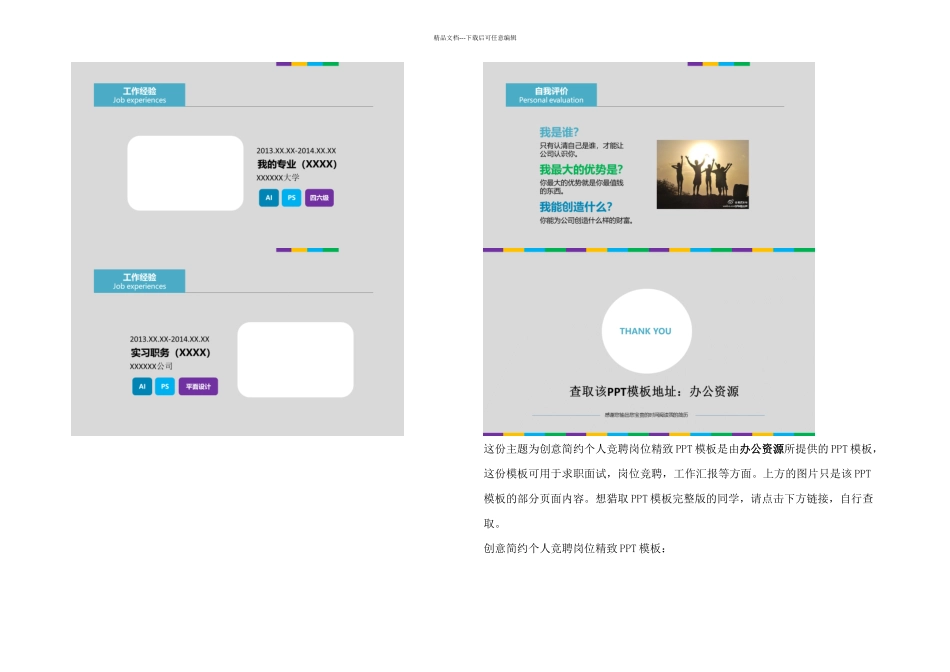
Task: Click the heading 我最大的优势是?
Action: coord(581,170)
